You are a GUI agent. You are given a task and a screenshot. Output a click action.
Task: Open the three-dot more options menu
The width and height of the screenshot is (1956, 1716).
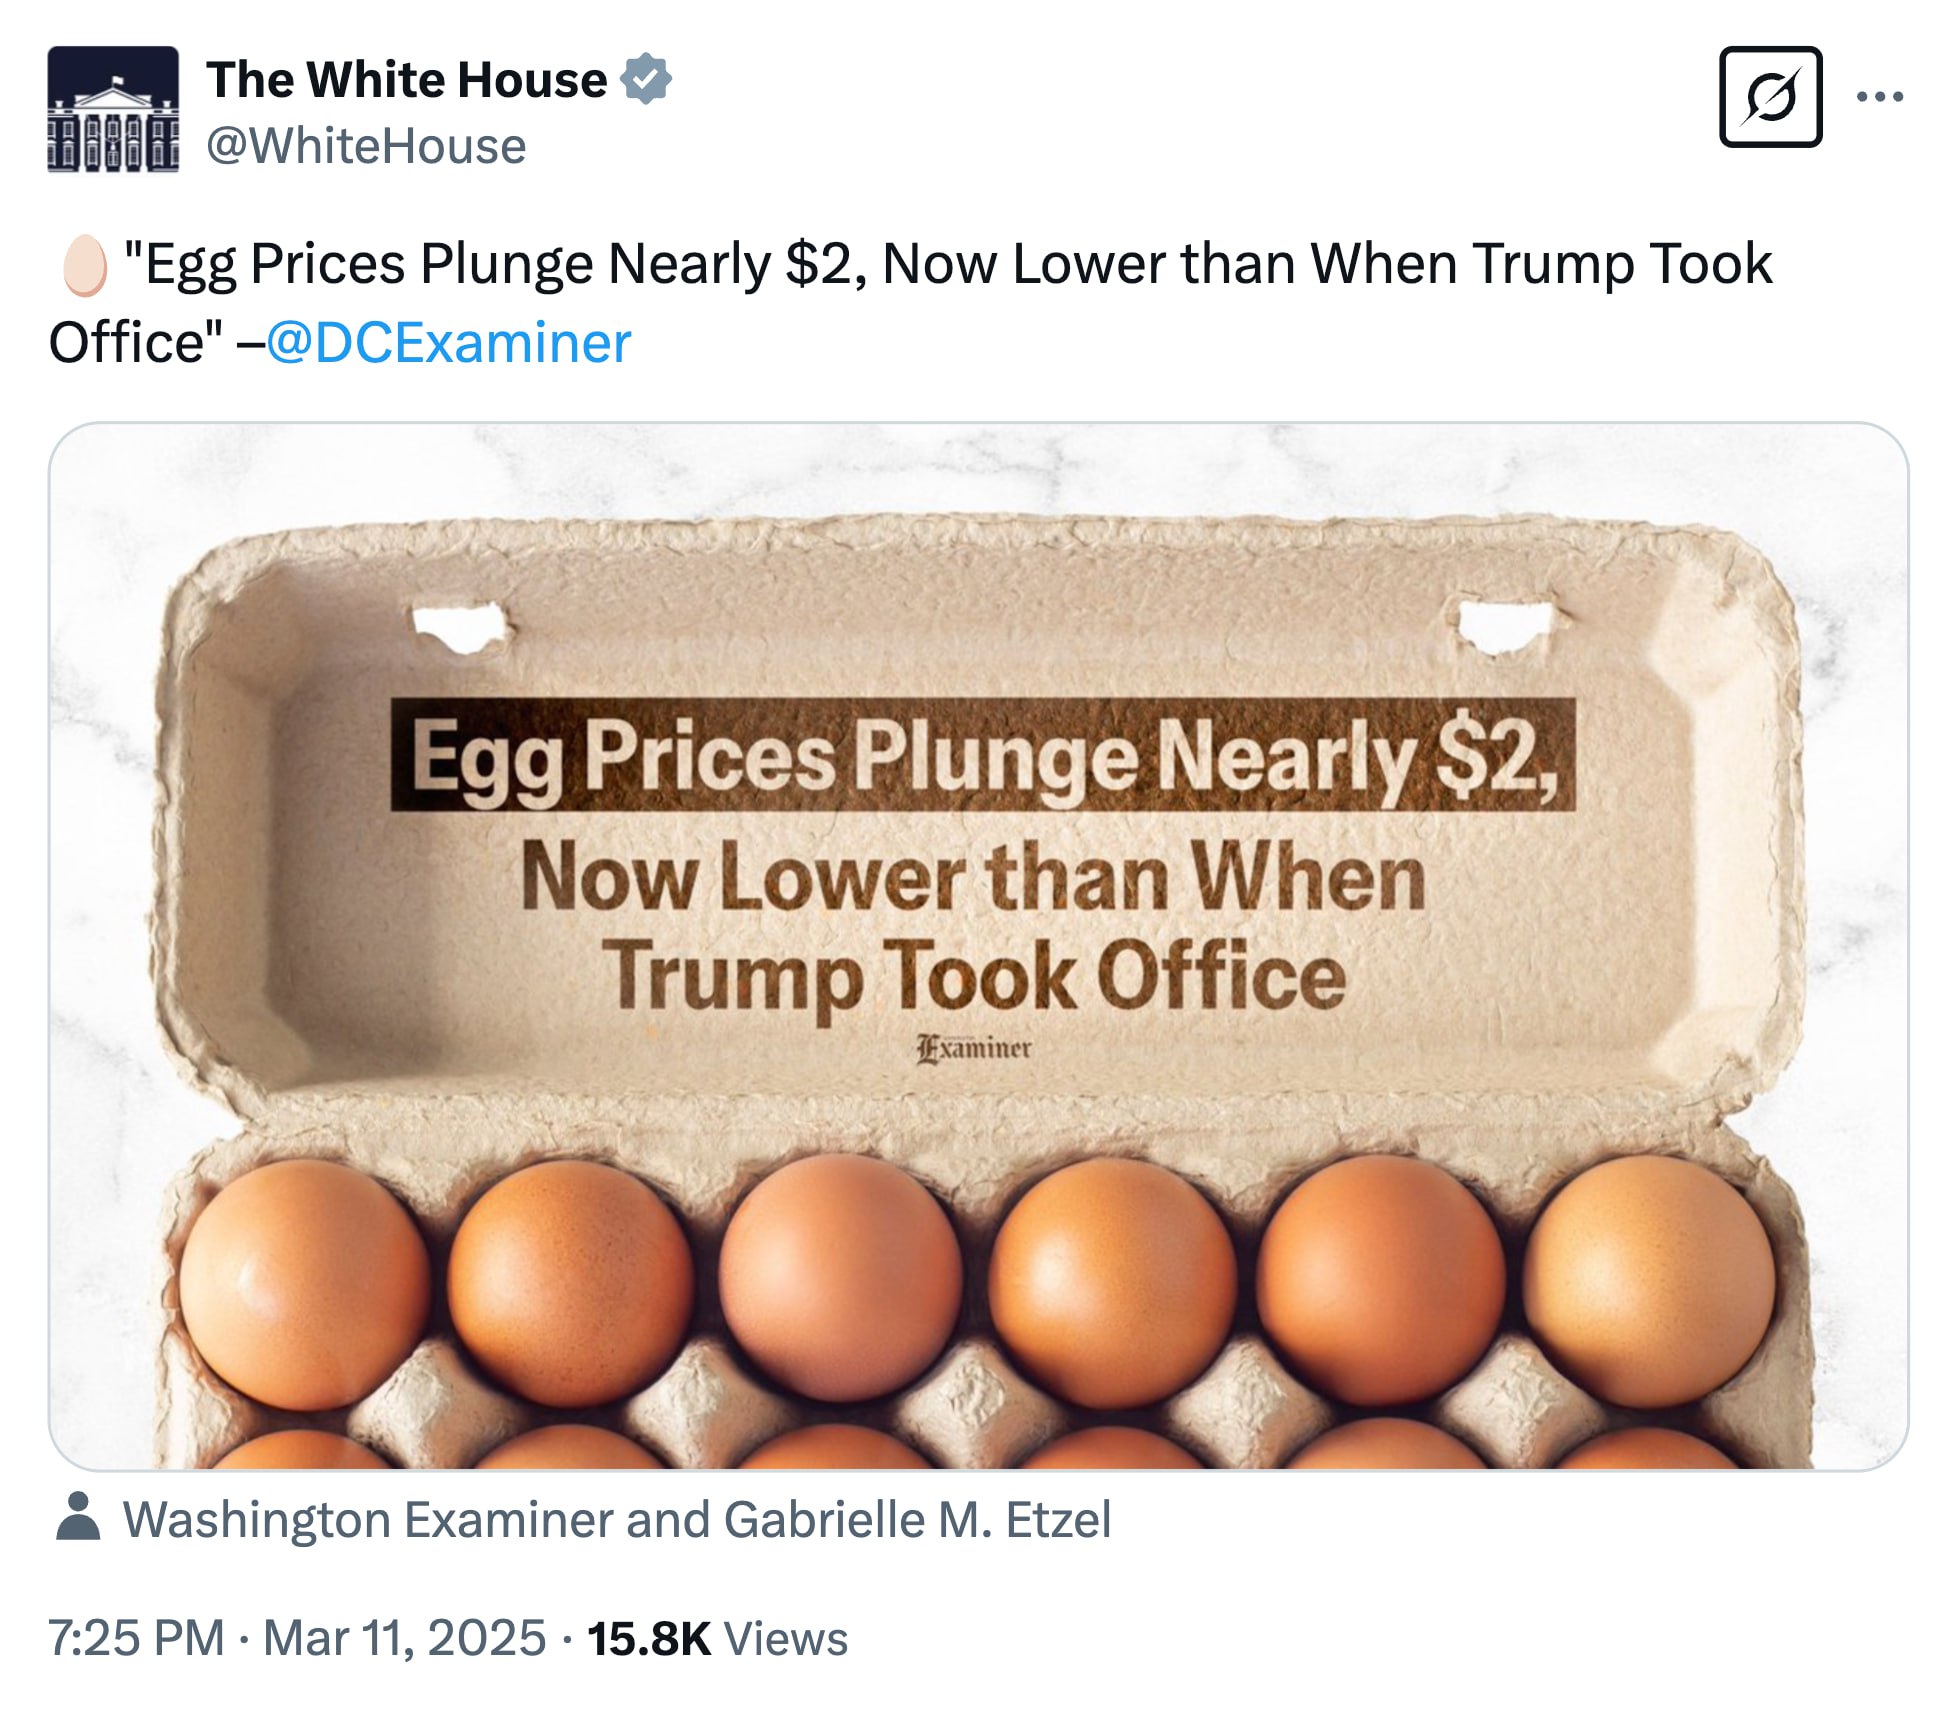click(1879, 97)
